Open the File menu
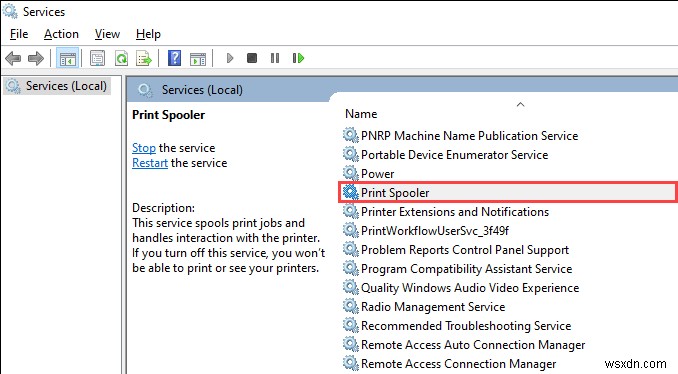The width and height of the screenshot is (678, 374). pyautogui.click(x=19, y=34)
